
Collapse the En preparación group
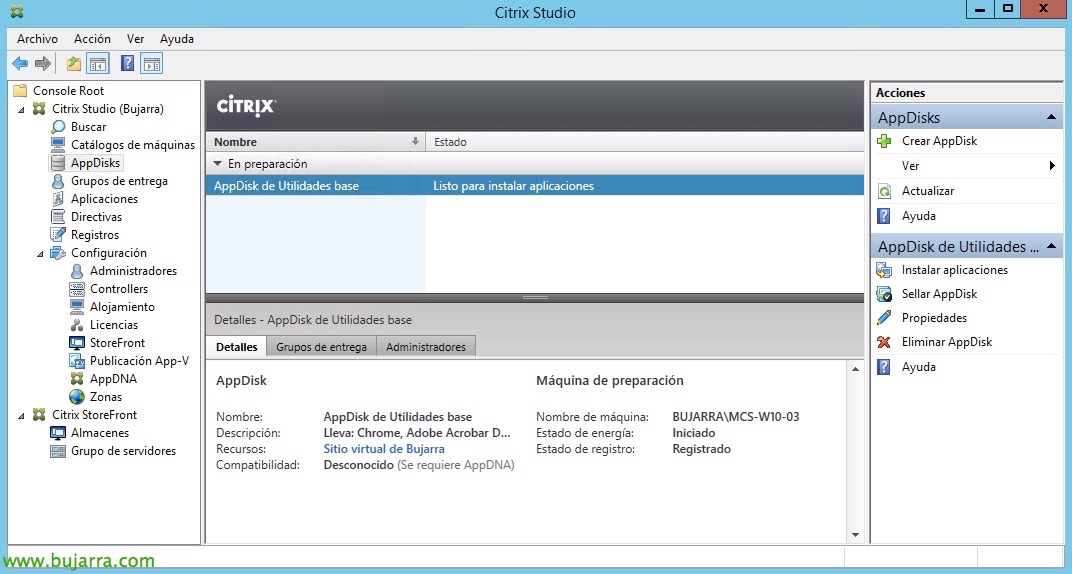coord(217,164)
